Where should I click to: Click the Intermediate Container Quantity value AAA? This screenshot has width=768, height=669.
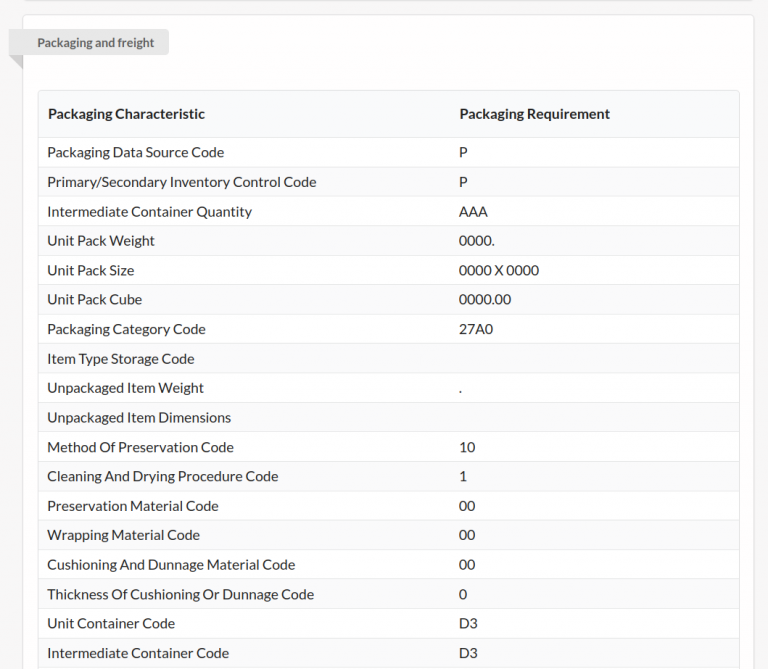click(x=473, y=212)
